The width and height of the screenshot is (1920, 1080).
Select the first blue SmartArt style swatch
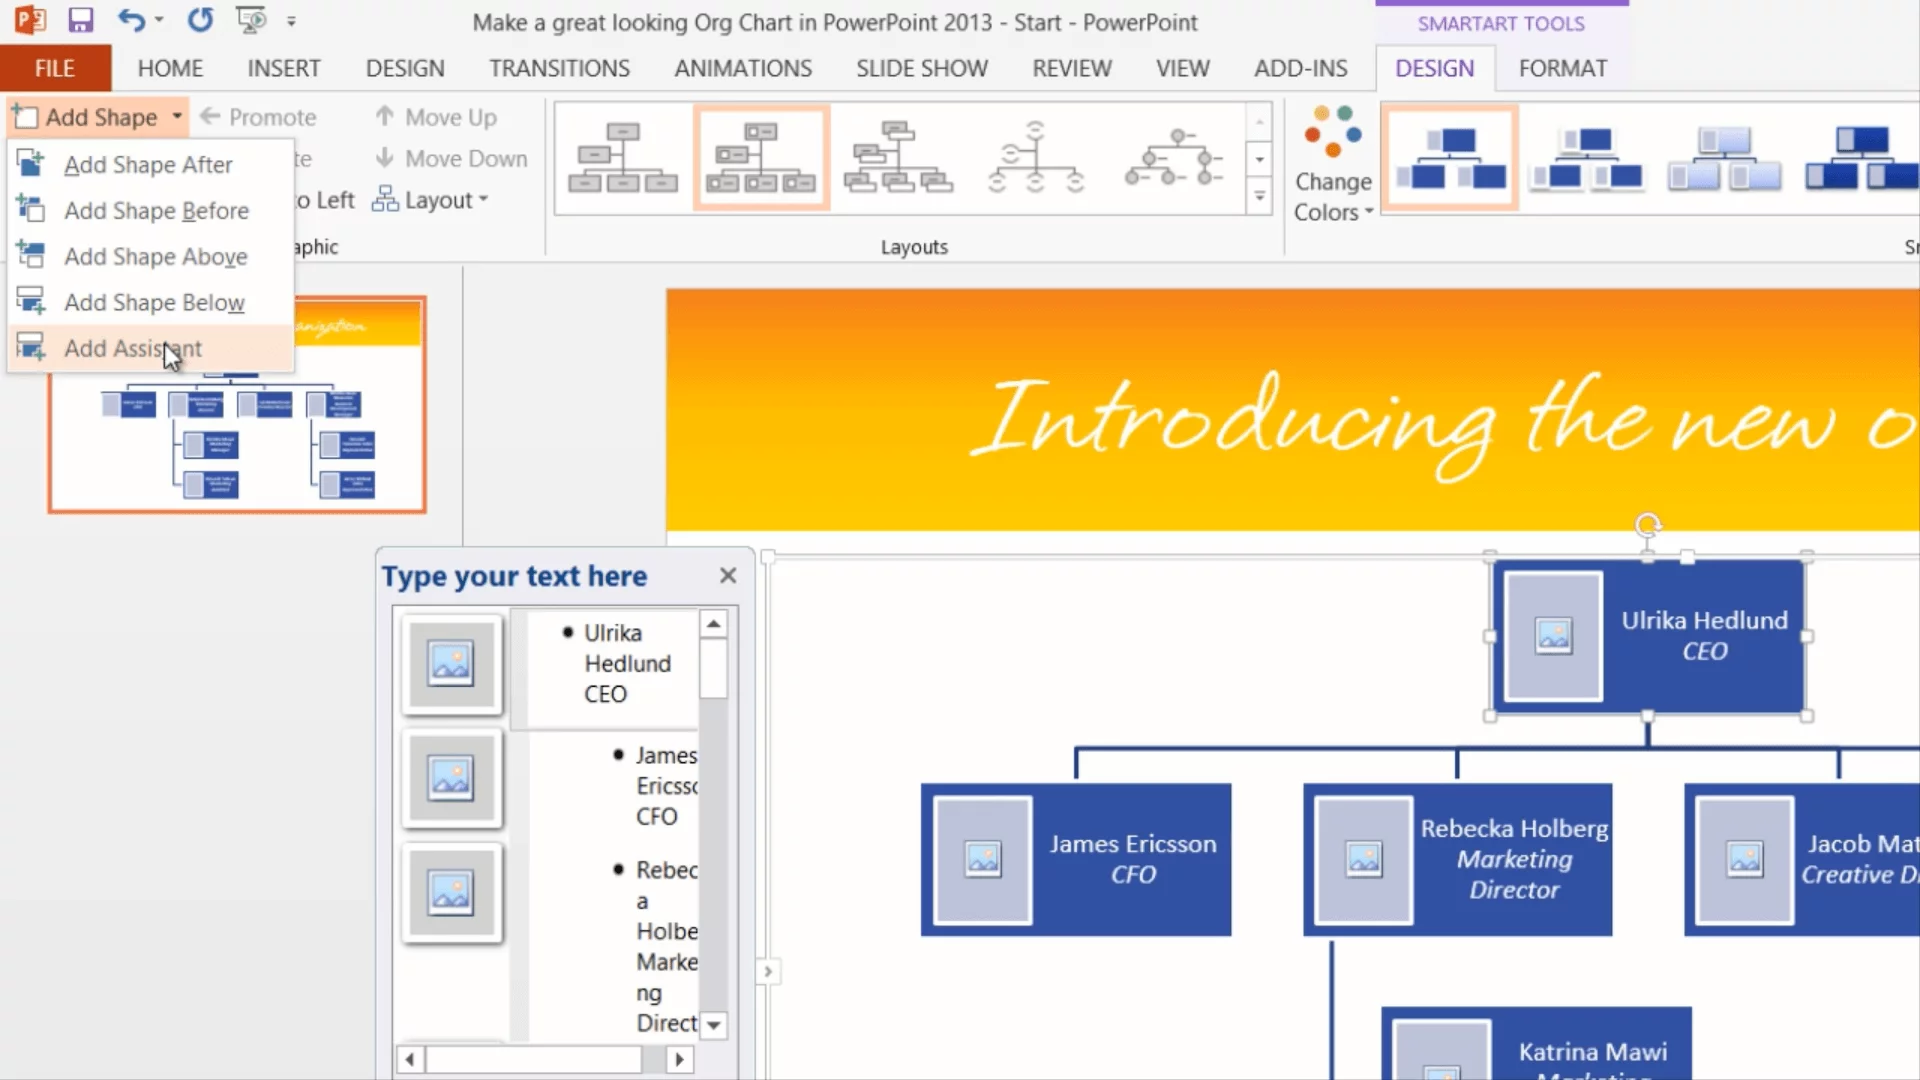[1449, 157]
